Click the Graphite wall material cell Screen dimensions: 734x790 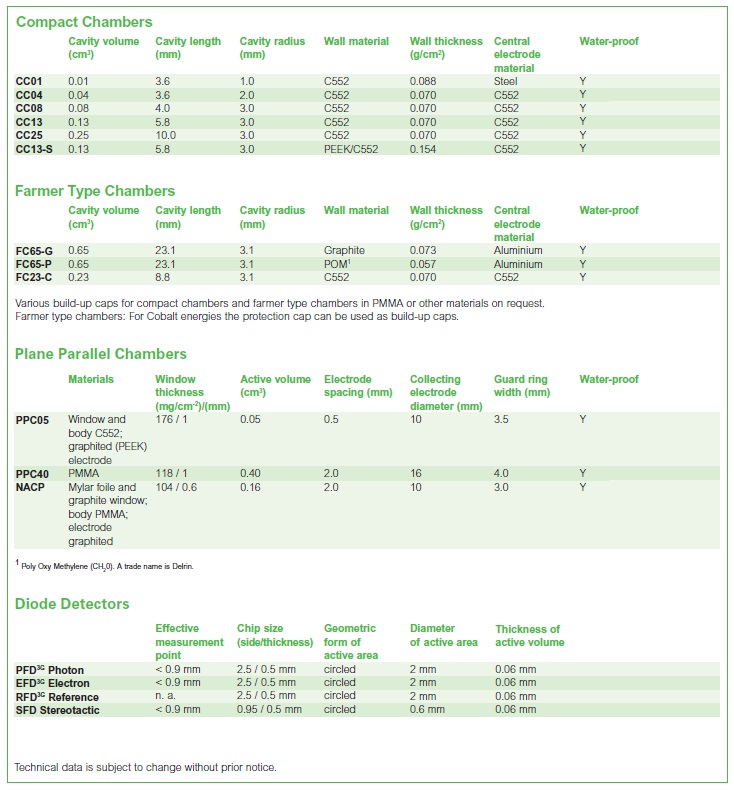(x=344, y=250)
